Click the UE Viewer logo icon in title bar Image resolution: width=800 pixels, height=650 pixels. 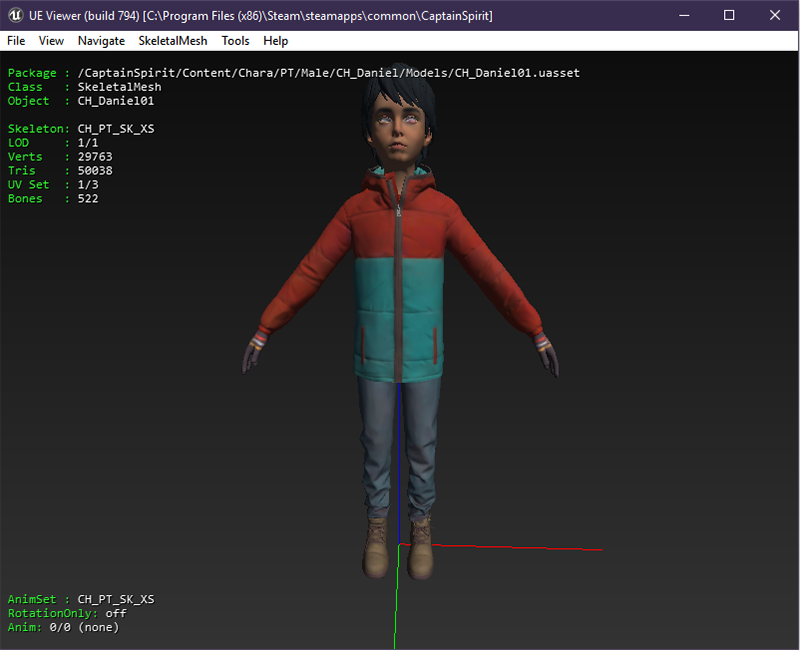pyautogui.click(x=15, y=15)
